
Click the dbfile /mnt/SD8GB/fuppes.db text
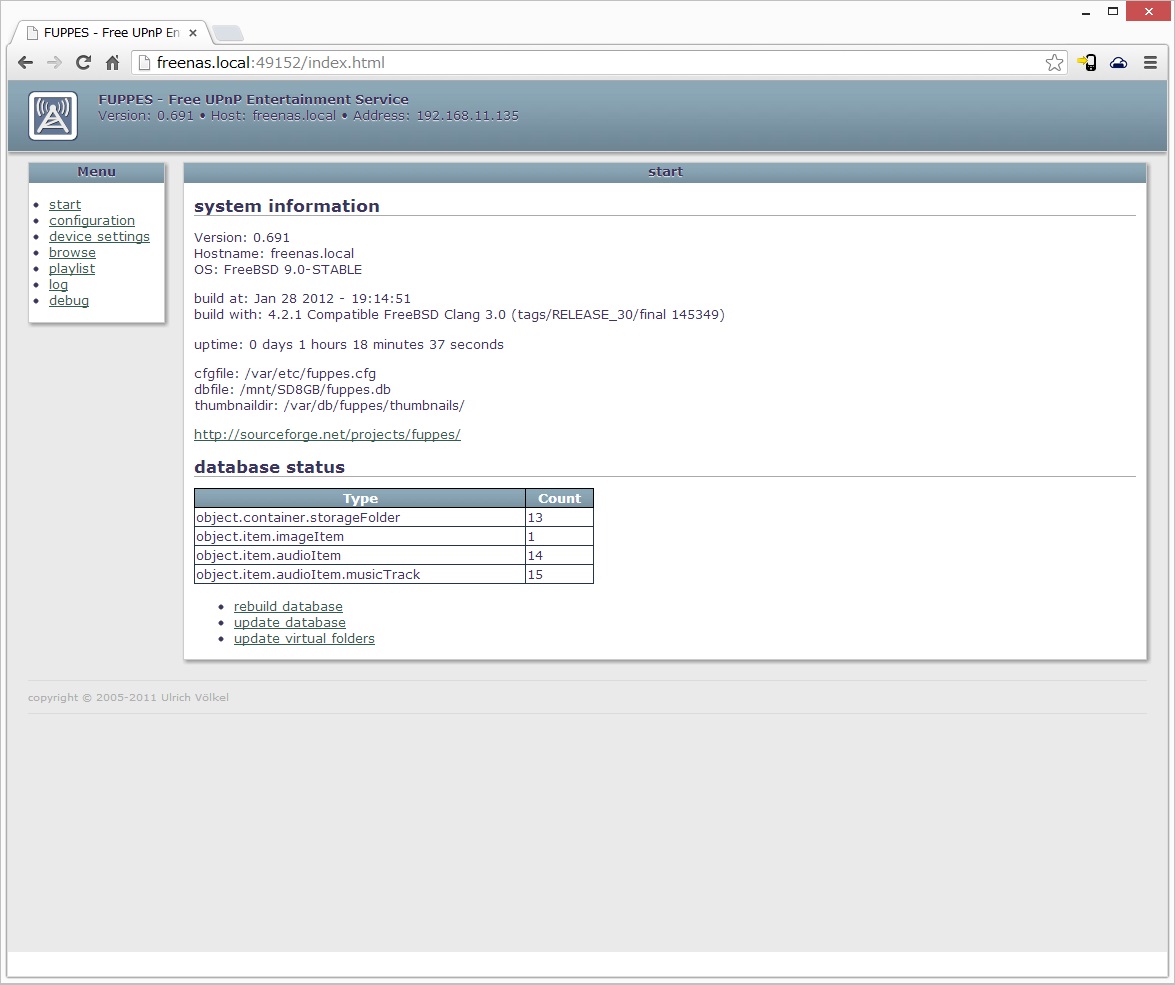tap(292, 390)
